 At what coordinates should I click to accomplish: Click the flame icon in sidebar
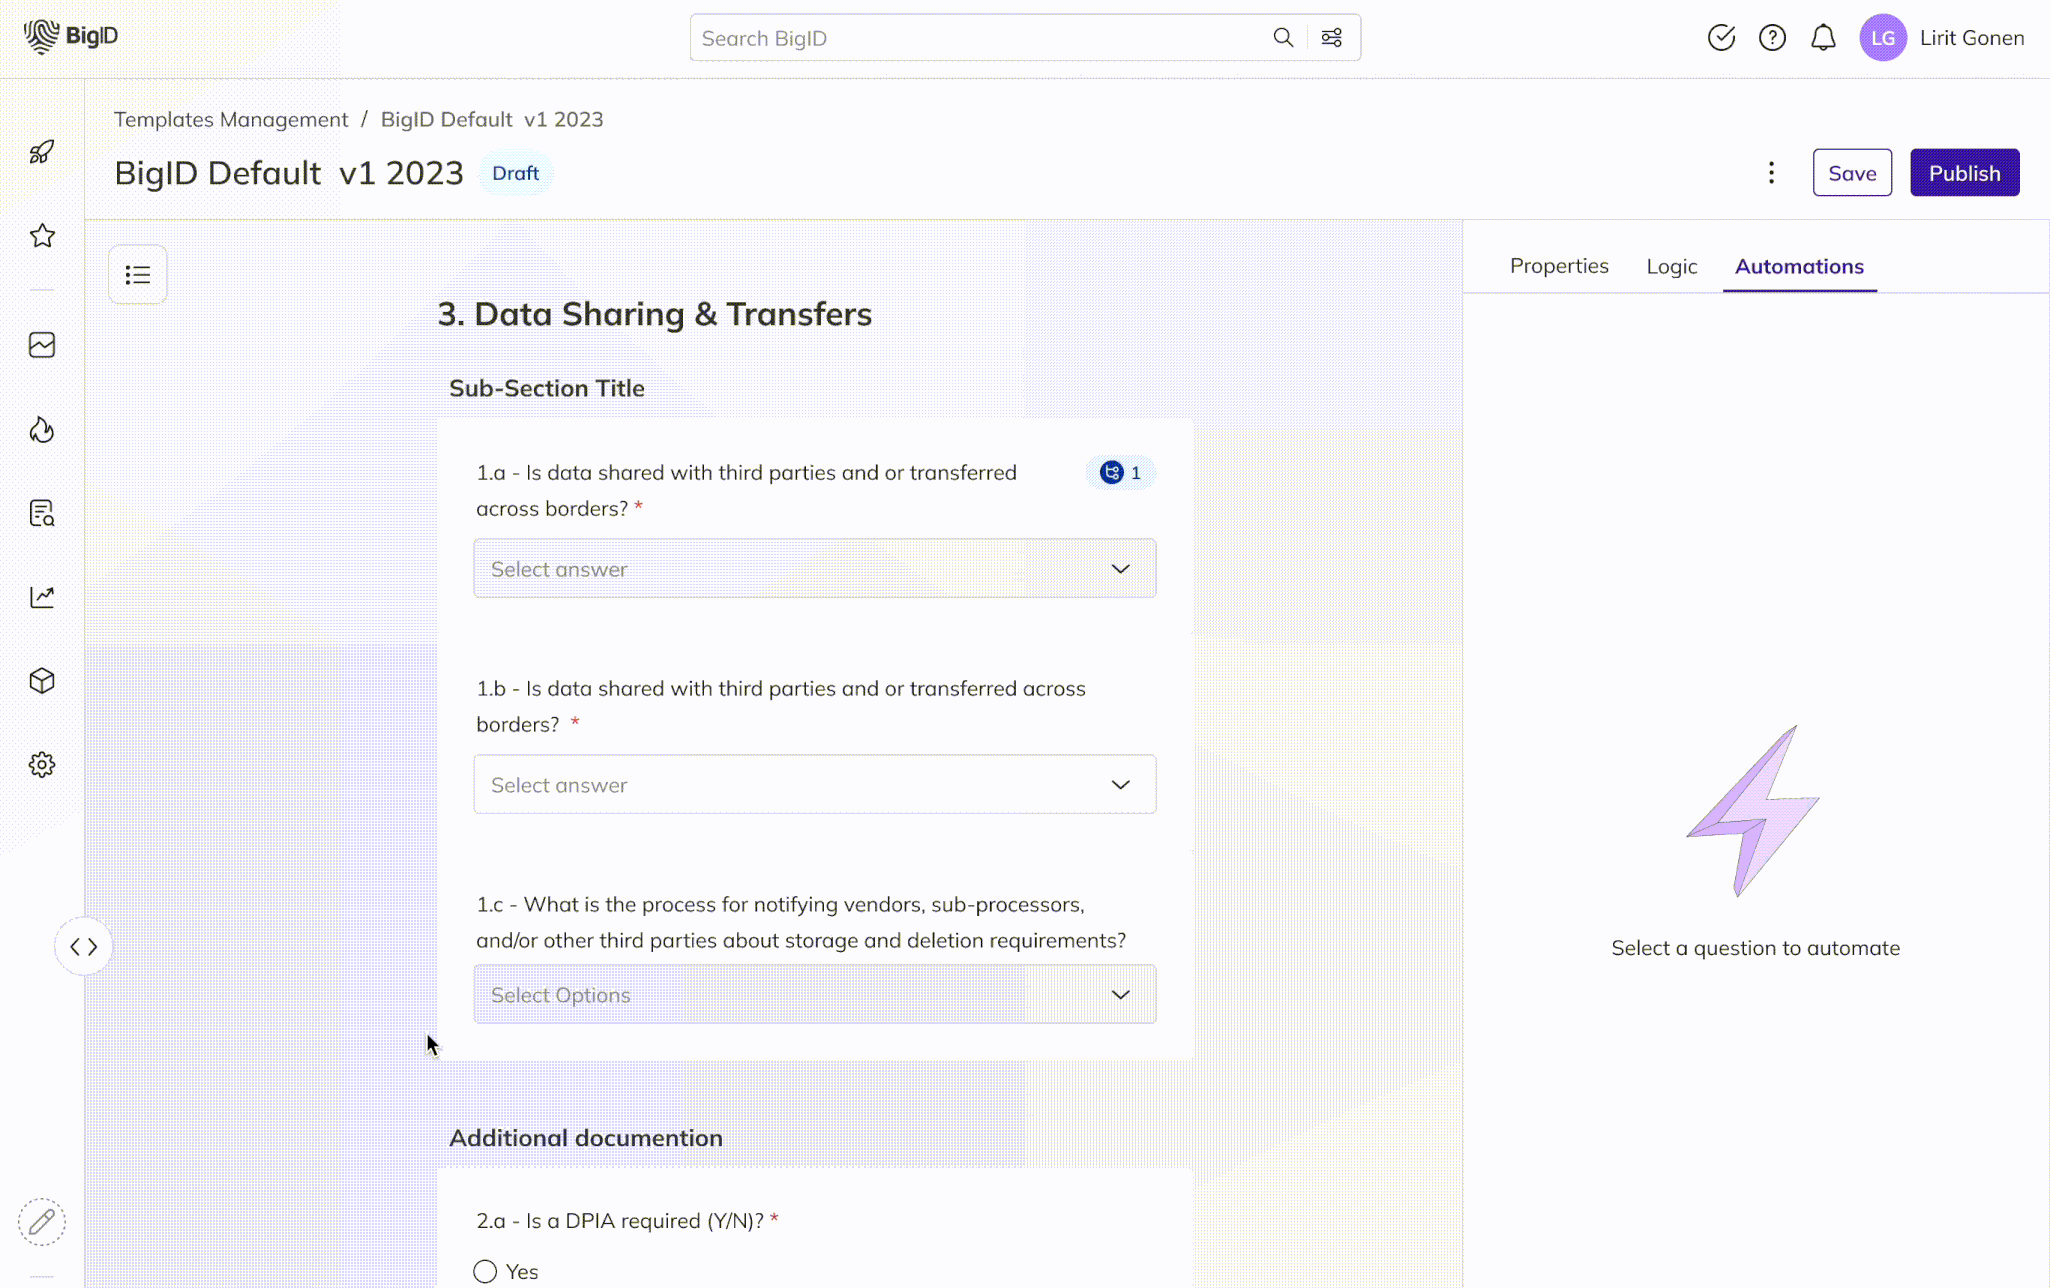42,429
